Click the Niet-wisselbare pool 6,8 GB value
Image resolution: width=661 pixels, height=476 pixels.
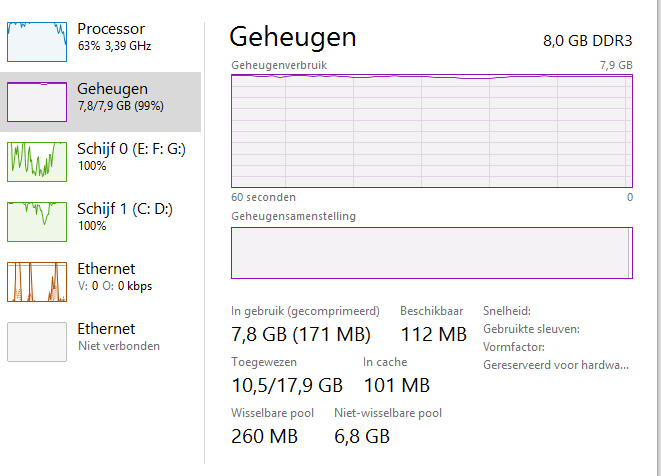[x=361, y=436]
